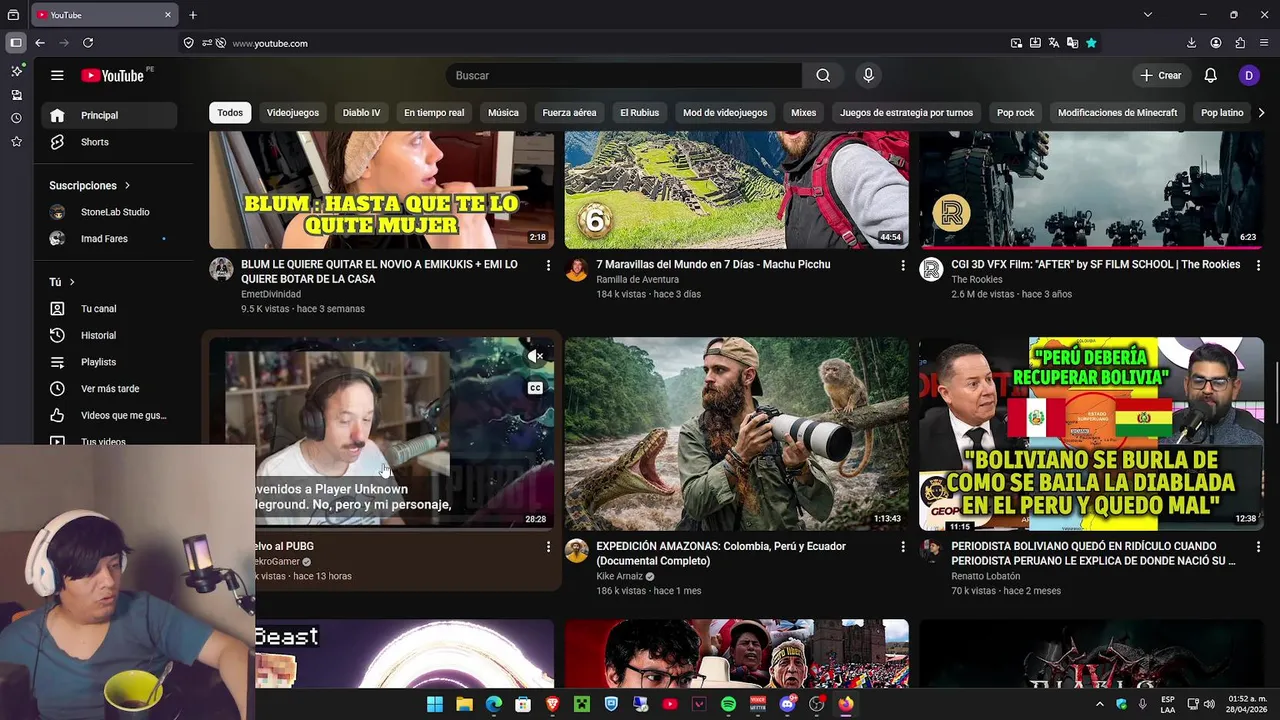Image resolution: width=1280 pixels, height=720 pixels.
Task: Select the Música filter chip
Action: pos(503,113)
